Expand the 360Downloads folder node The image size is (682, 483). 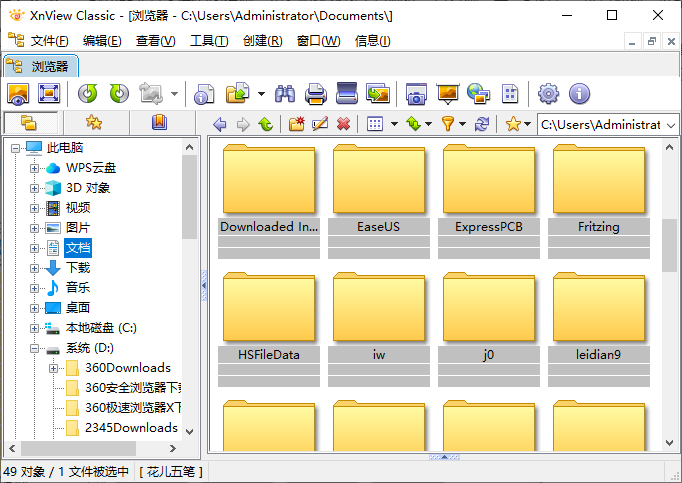[53, 369]
